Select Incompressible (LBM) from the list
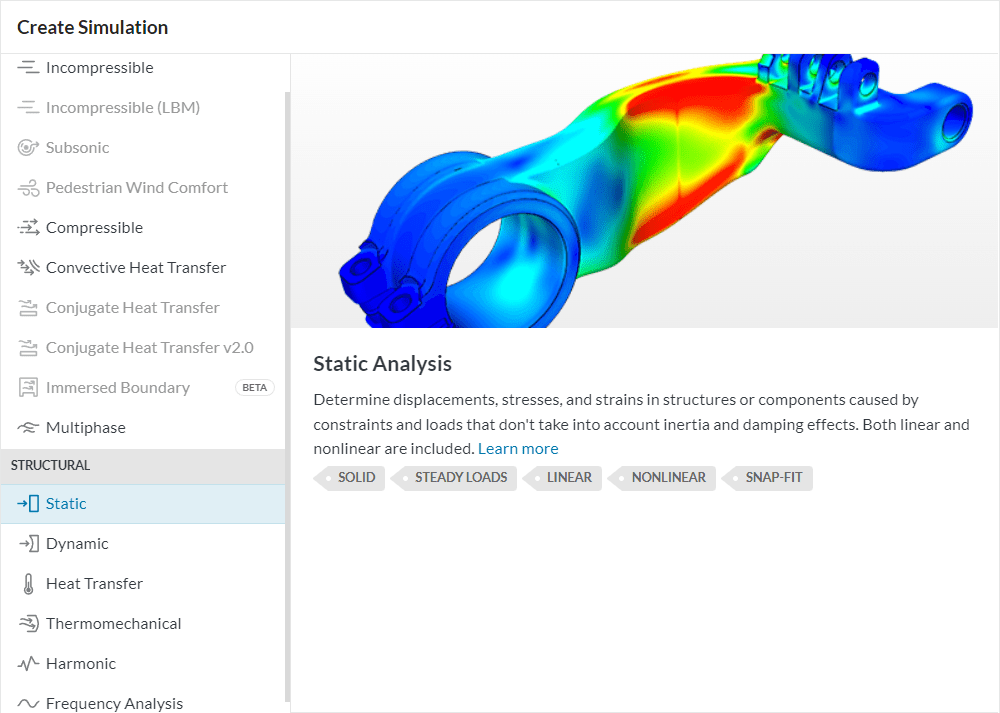The image size is (1000, 713). point(122,107)
